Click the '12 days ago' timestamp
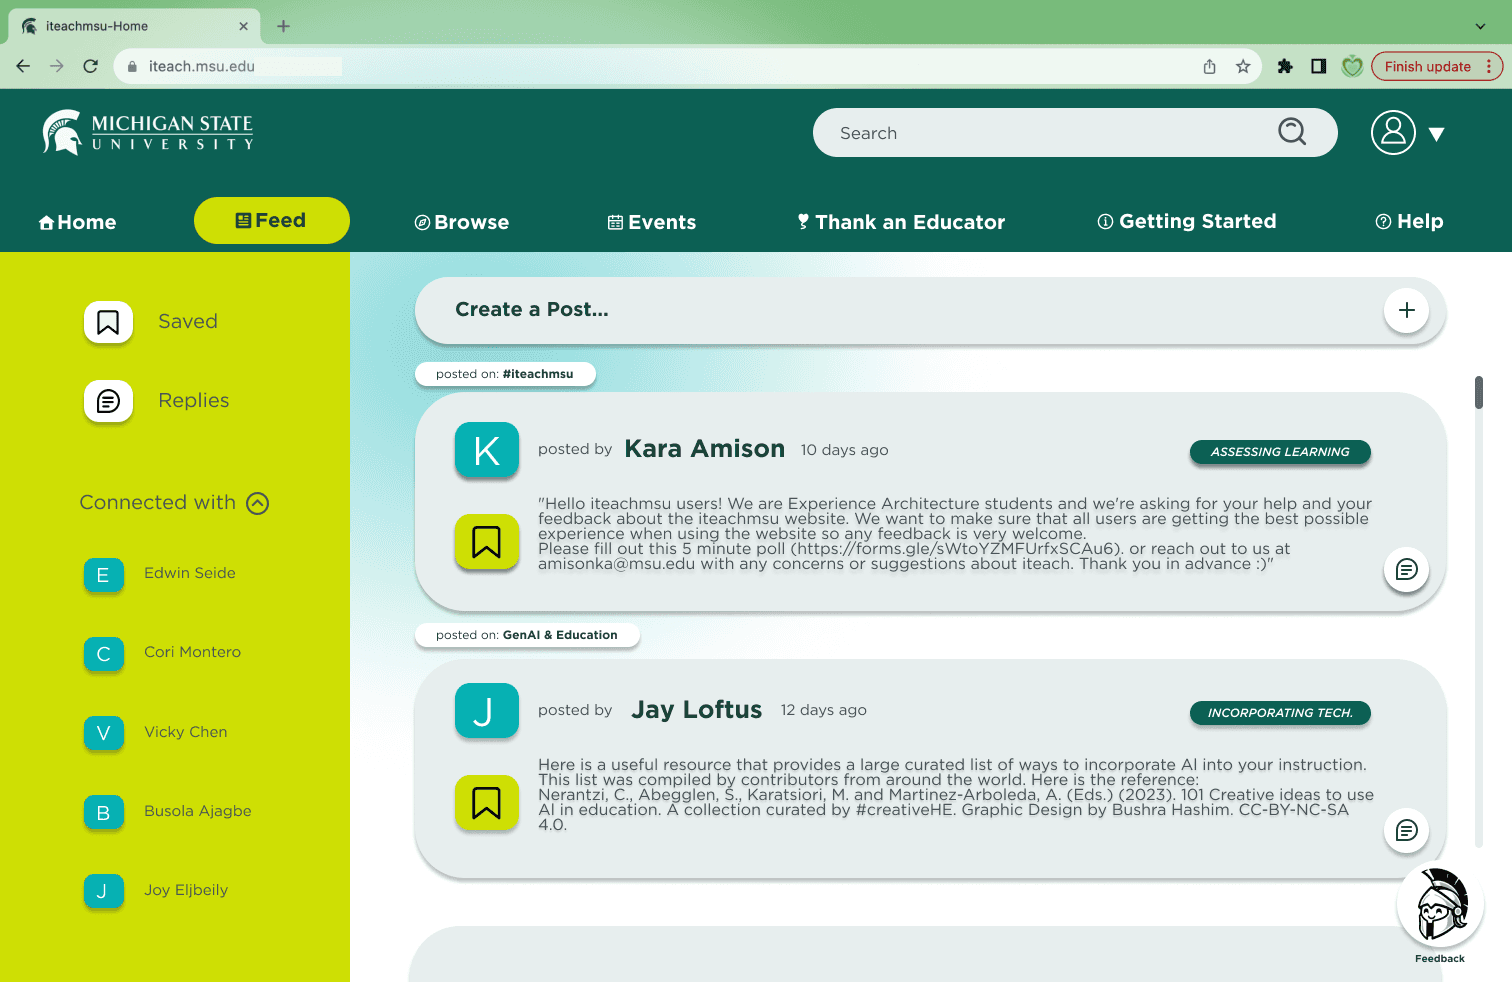Viewport: 1512px width, 982px height. tap(823, 710)
